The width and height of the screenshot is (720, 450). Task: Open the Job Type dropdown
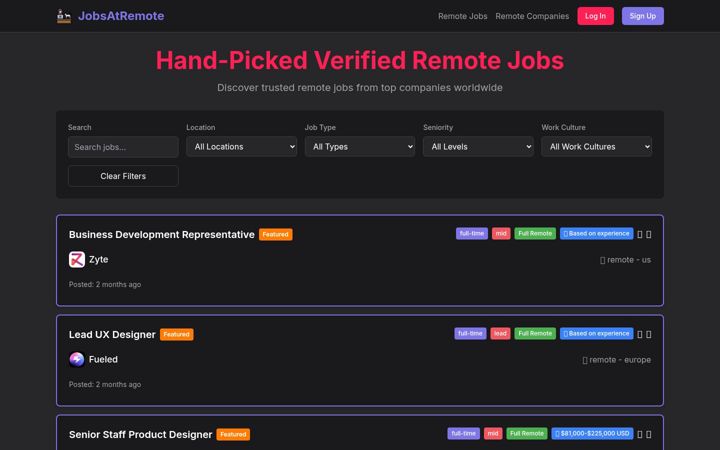pyautogui.click(x=360, y=146)
